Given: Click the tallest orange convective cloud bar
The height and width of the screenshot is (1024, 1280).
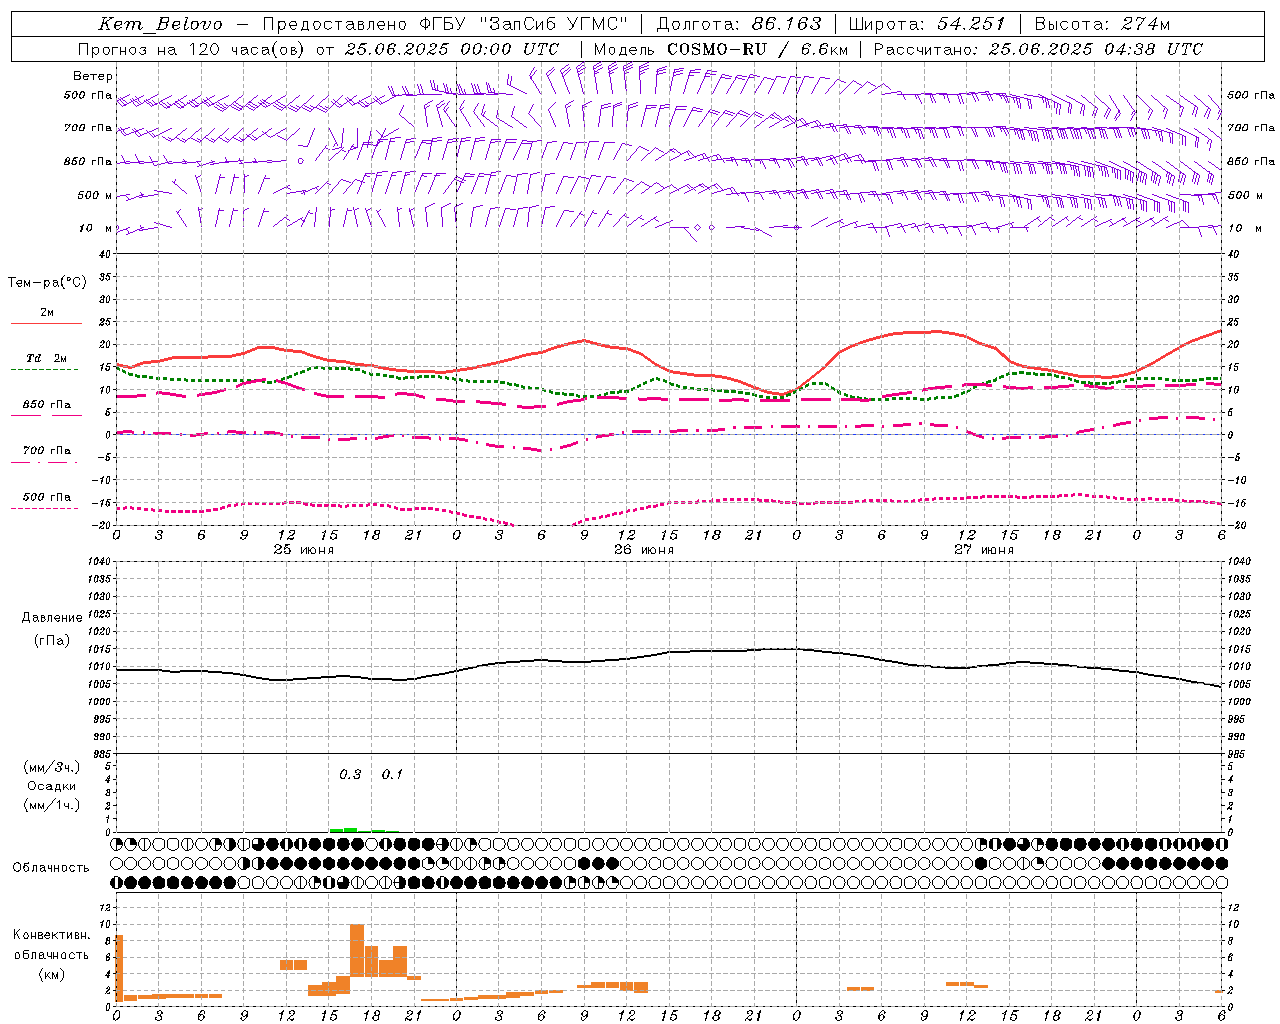Looking at the screenshot, I should coord(357,951).
